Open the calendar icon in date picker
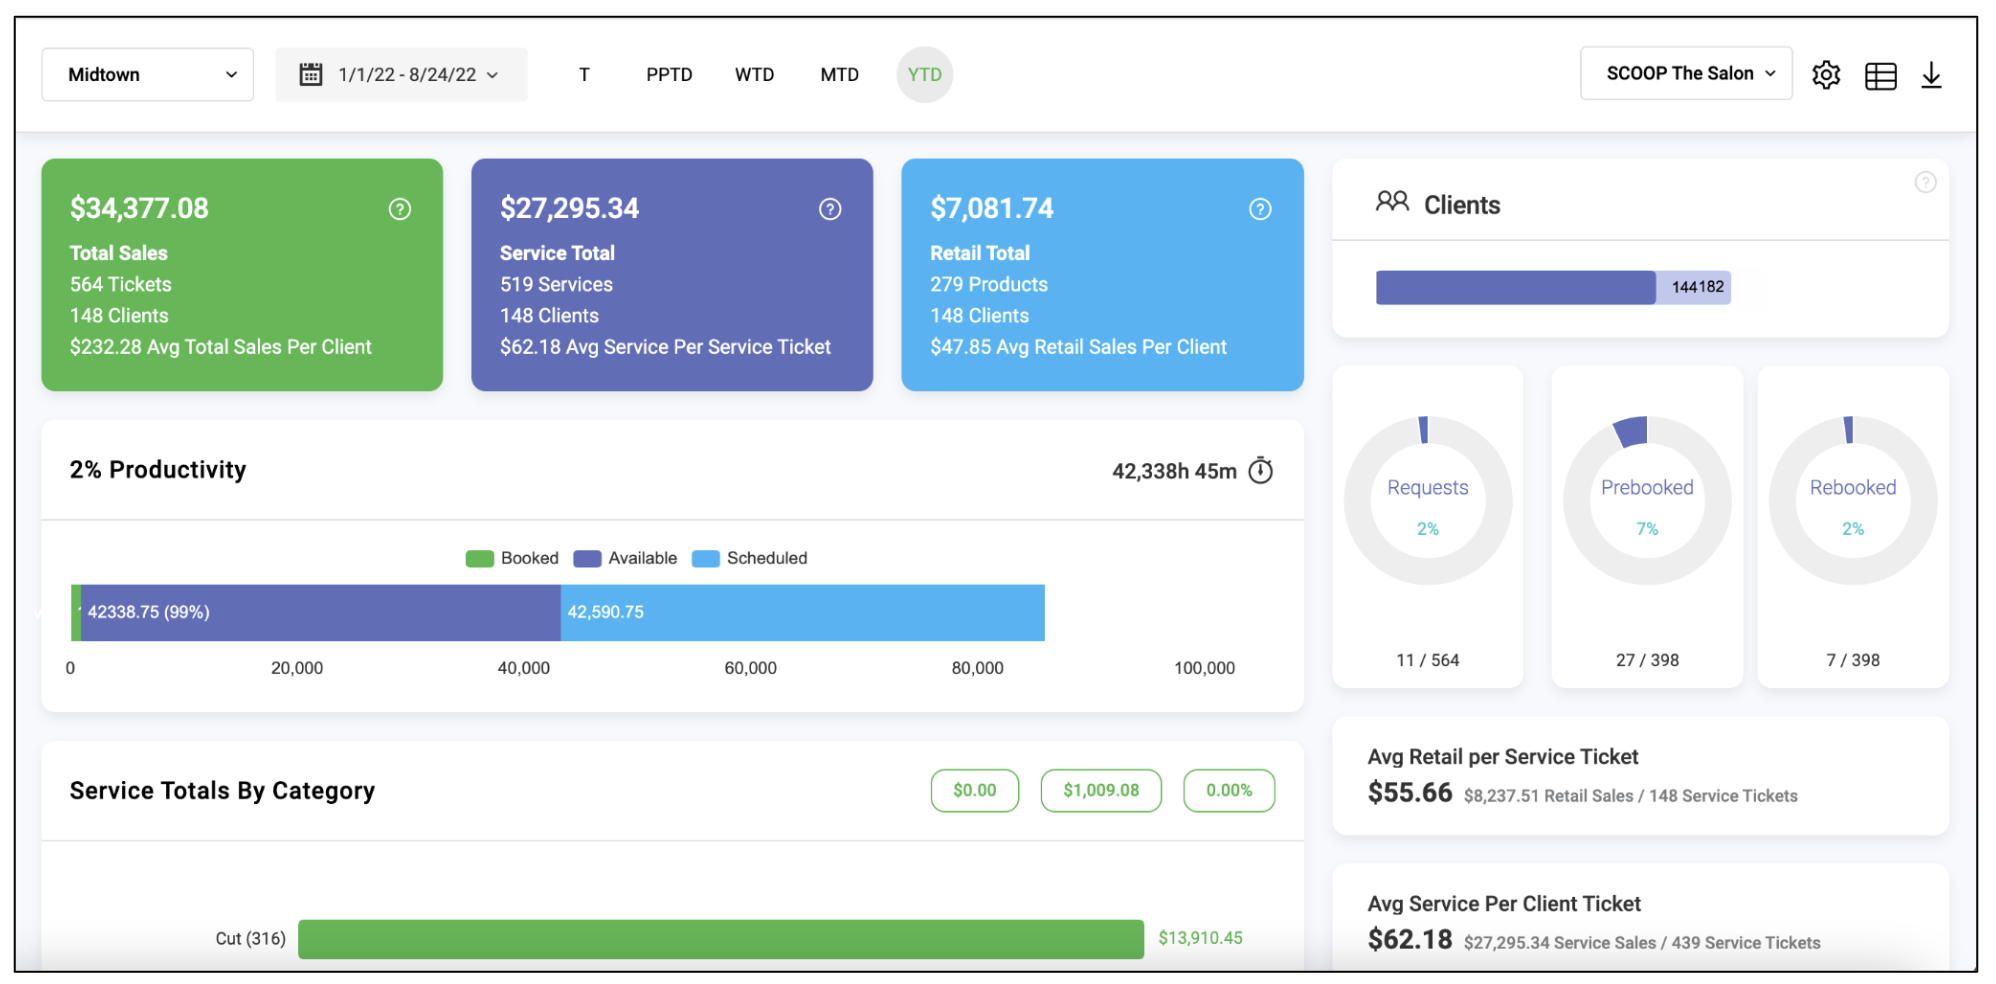 click(x=311, y=74)
